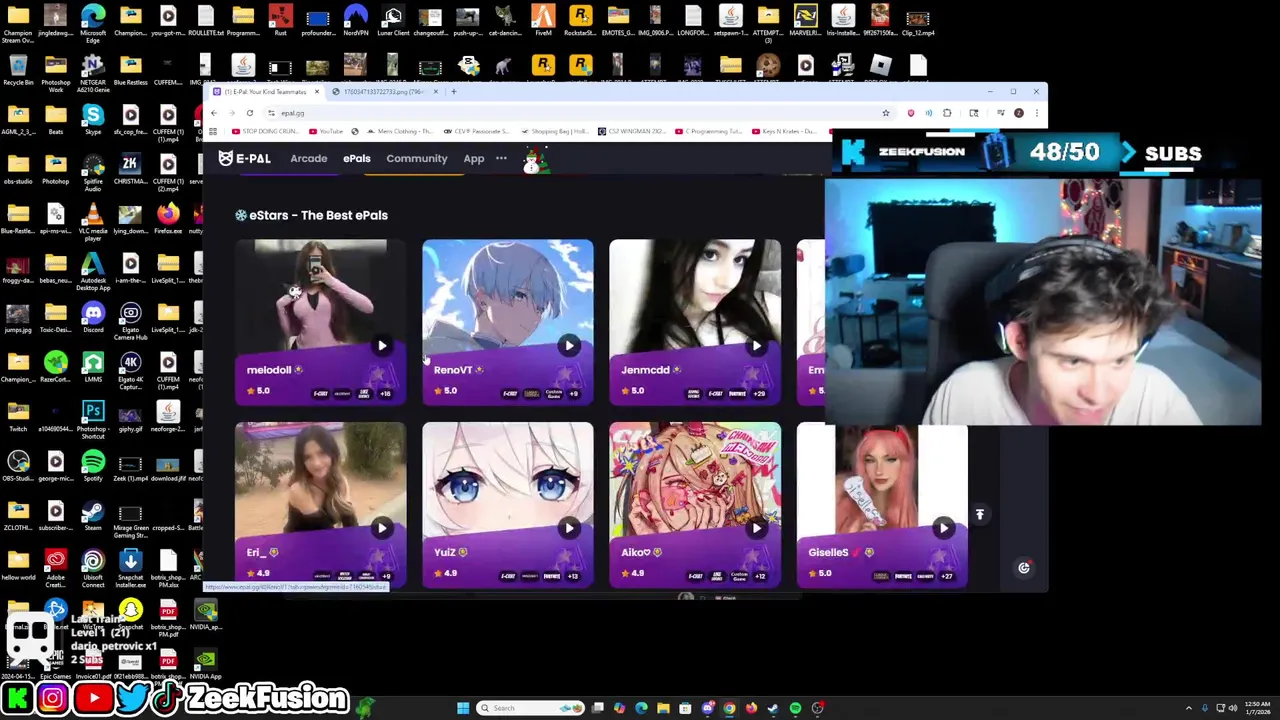Screen dimensions: 1280x720
Task: Select the Snapchat desktop shortcut
Action: (x=130, y=612)
